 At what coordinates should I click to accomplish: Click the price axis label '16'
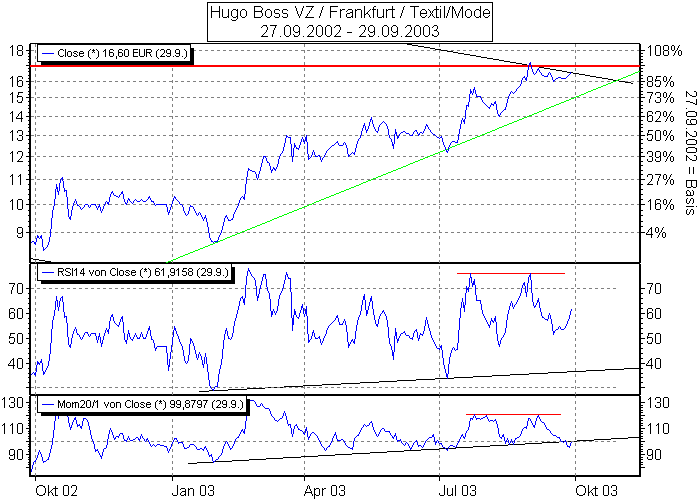pos(17,81)
